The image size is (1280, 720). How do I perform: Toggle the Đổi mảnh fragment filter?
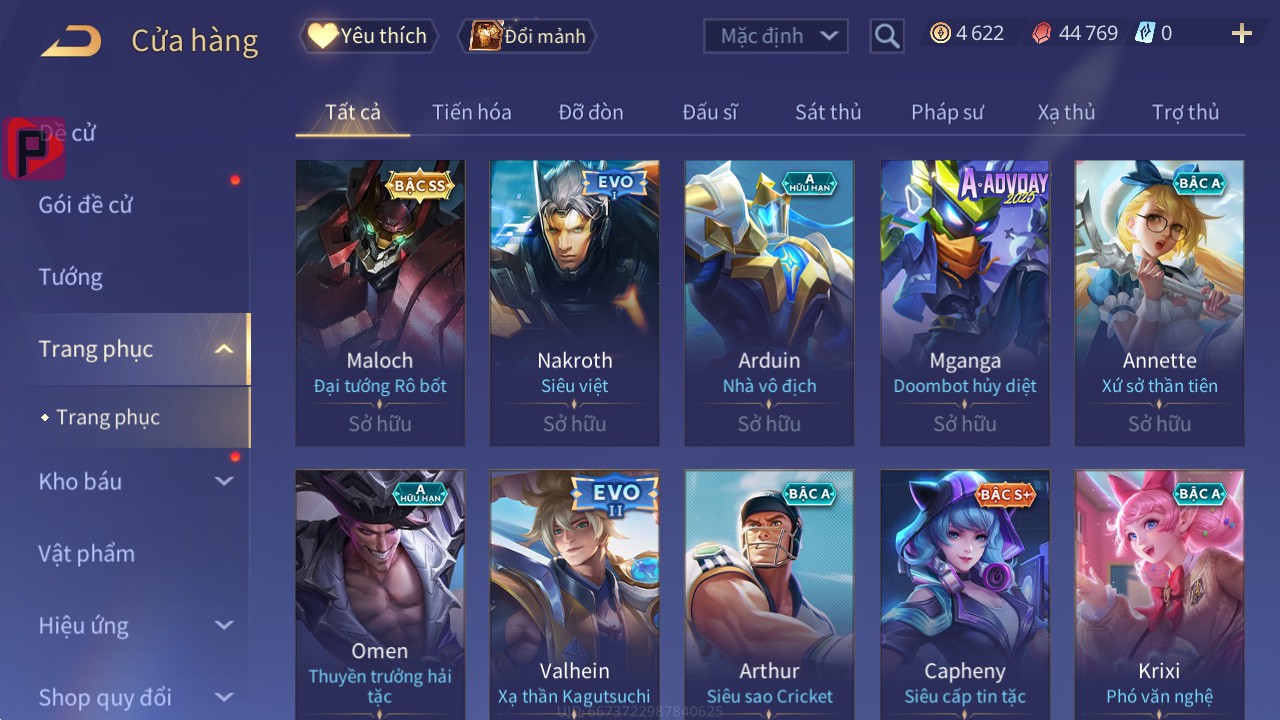(x=527, y=36)
